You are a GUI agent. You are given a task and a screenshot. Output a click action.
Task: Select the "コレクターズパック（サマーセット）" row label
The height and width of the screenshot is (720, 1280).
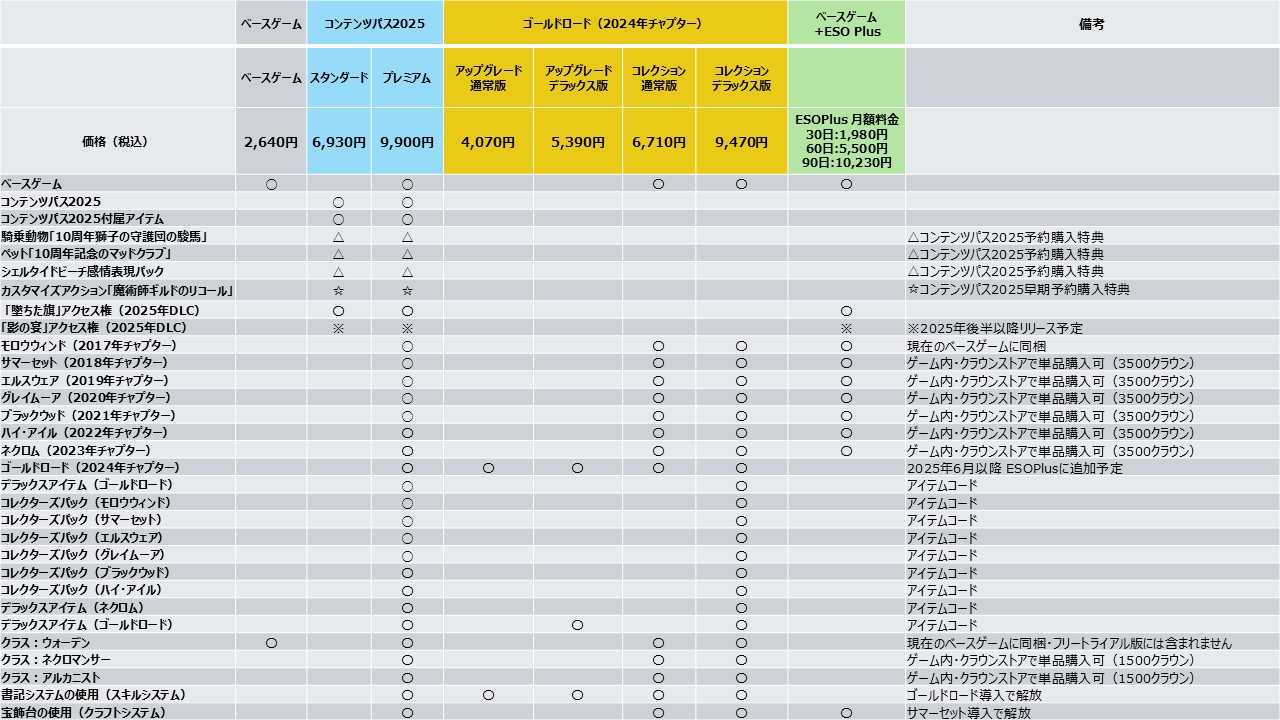tap(81, 520)
